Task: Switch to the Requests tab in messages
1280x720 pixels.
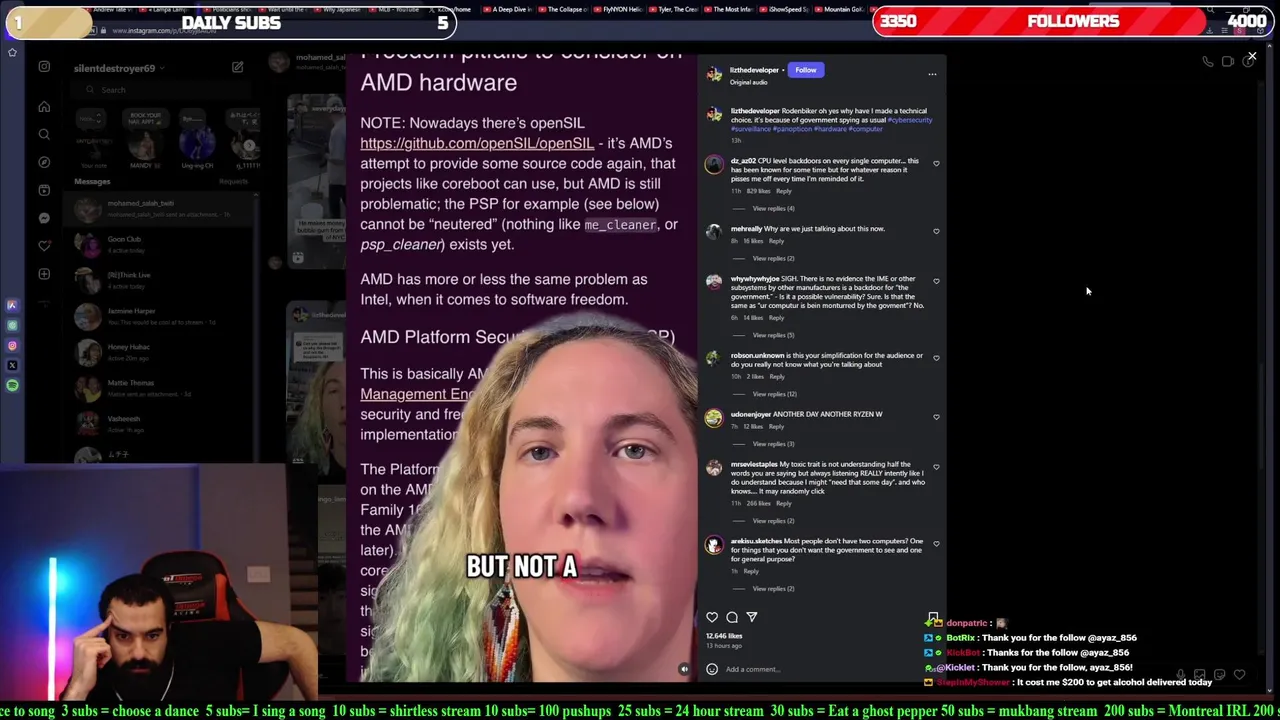Action: tap(233, 181)
